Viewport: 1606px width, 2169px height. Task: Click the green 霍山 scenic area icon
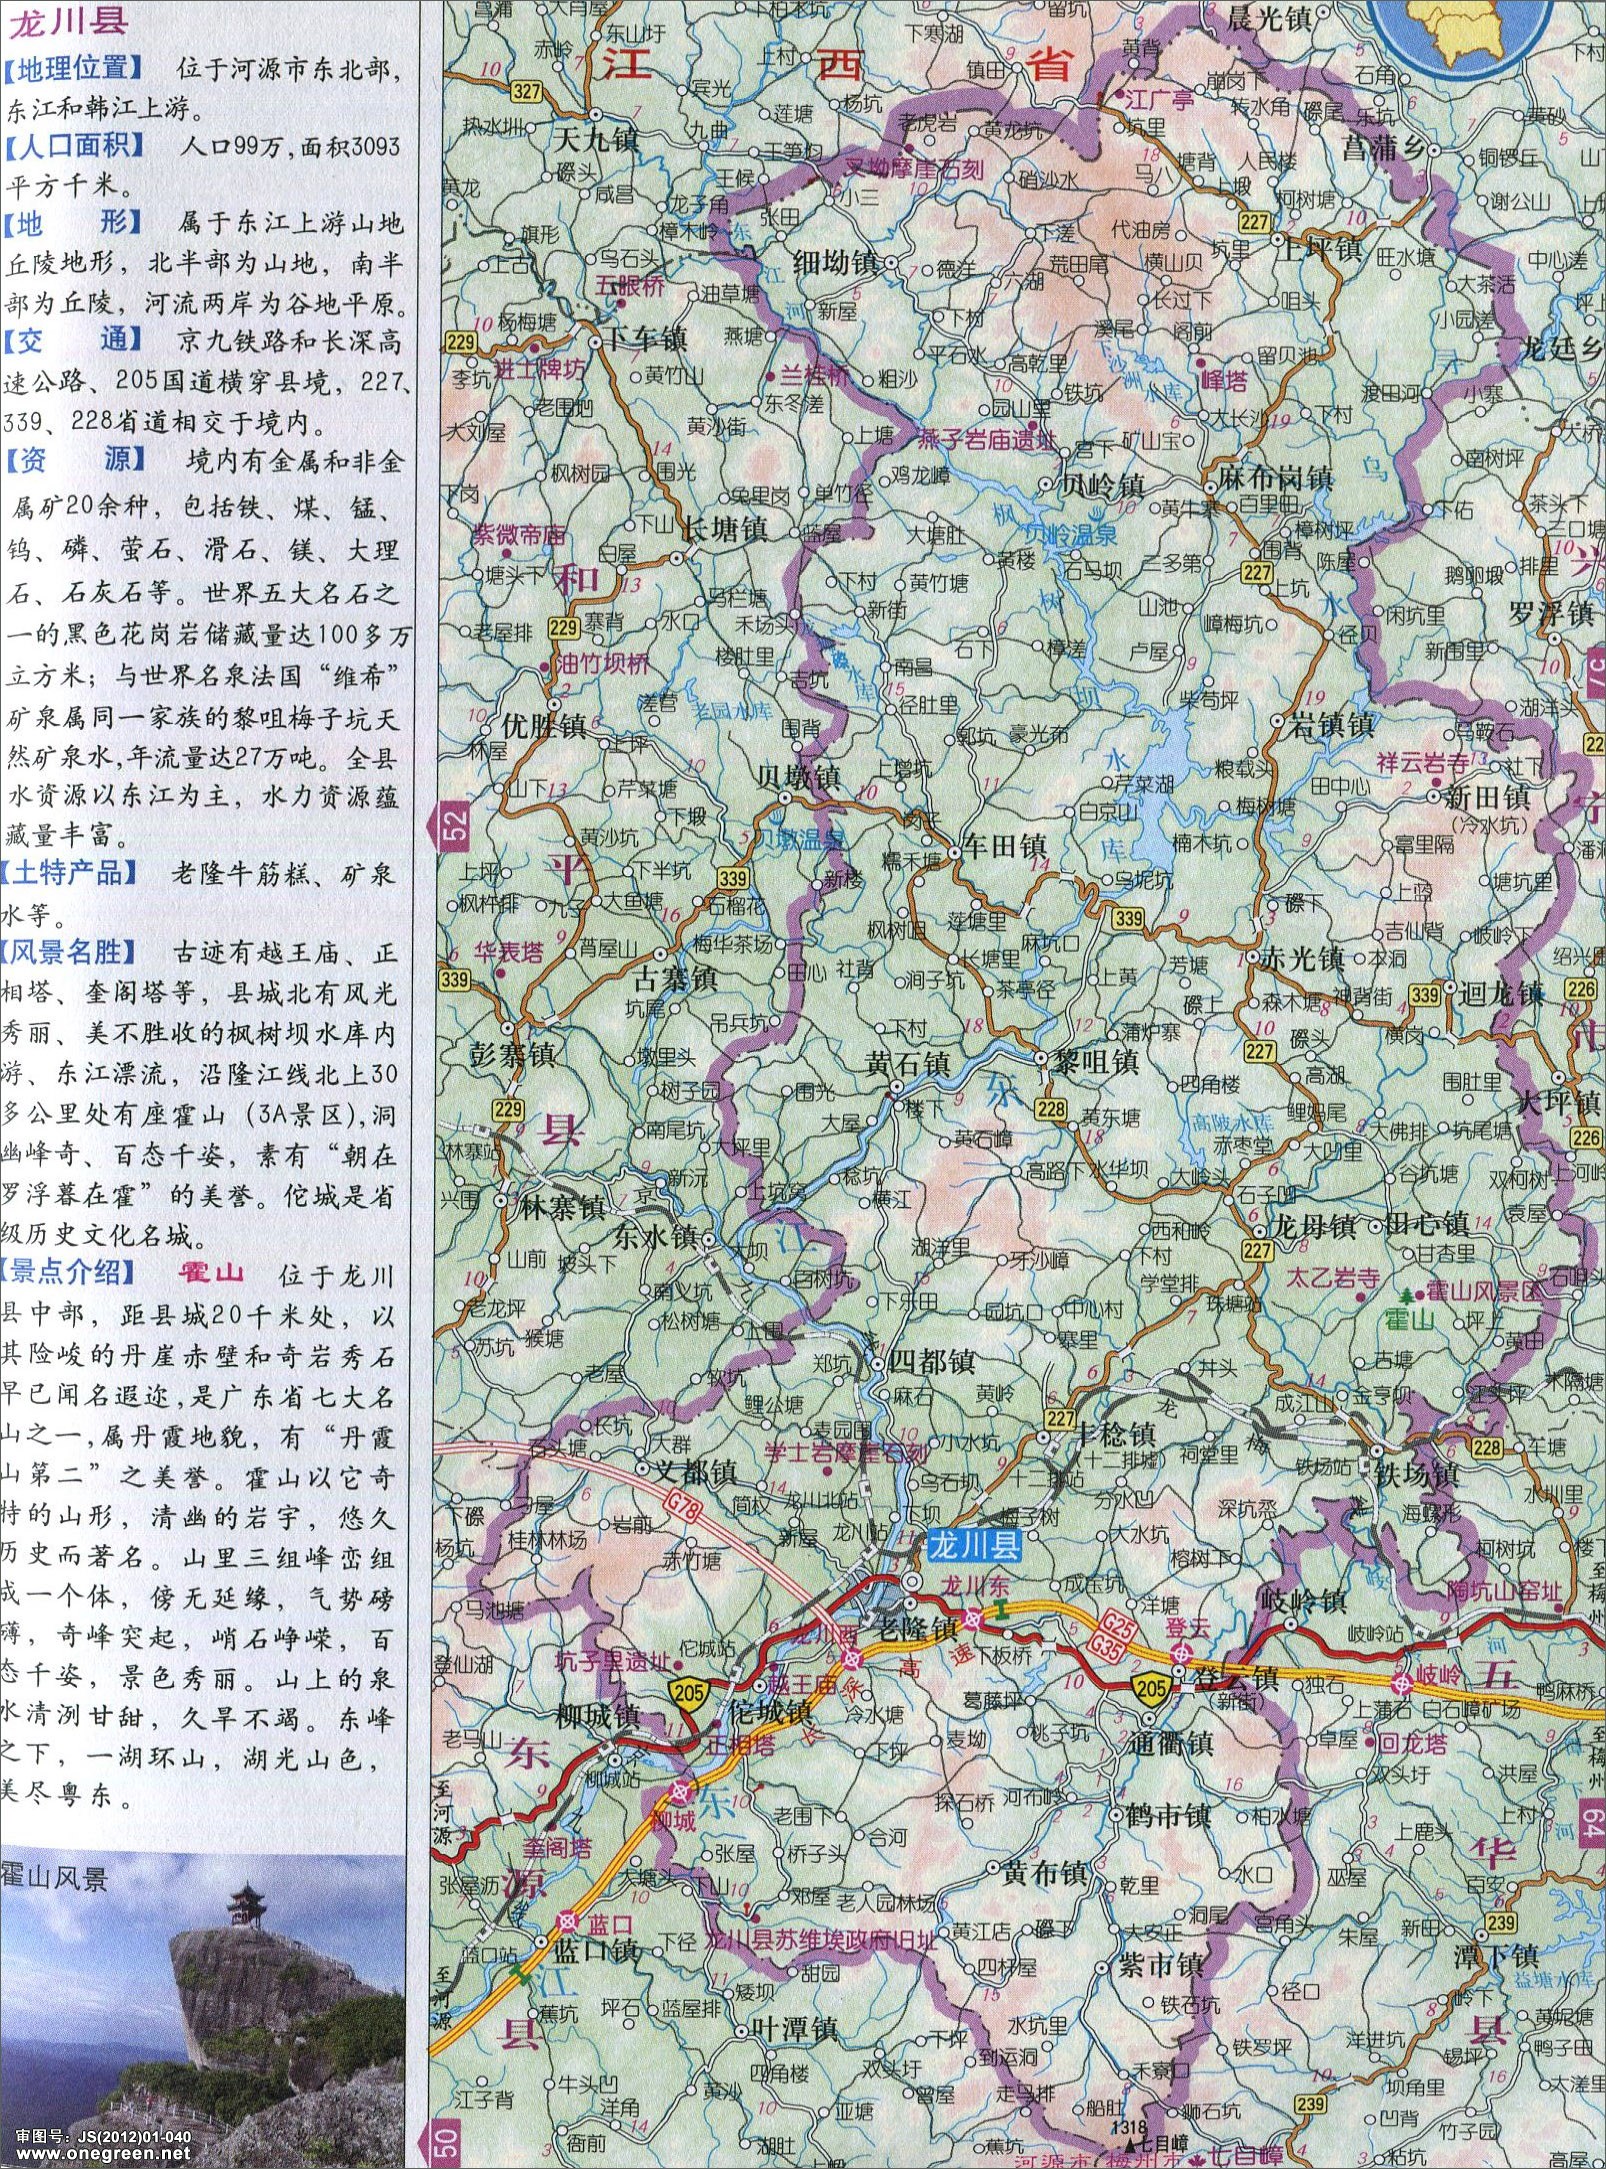pyautogui.click(x=1411, y=1293)
